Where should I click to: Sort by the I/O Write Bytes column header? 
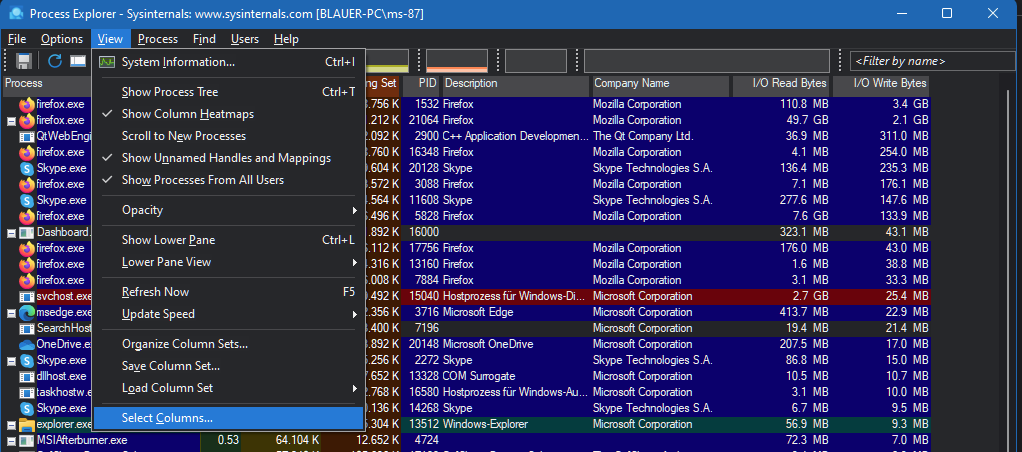(882, 83)
